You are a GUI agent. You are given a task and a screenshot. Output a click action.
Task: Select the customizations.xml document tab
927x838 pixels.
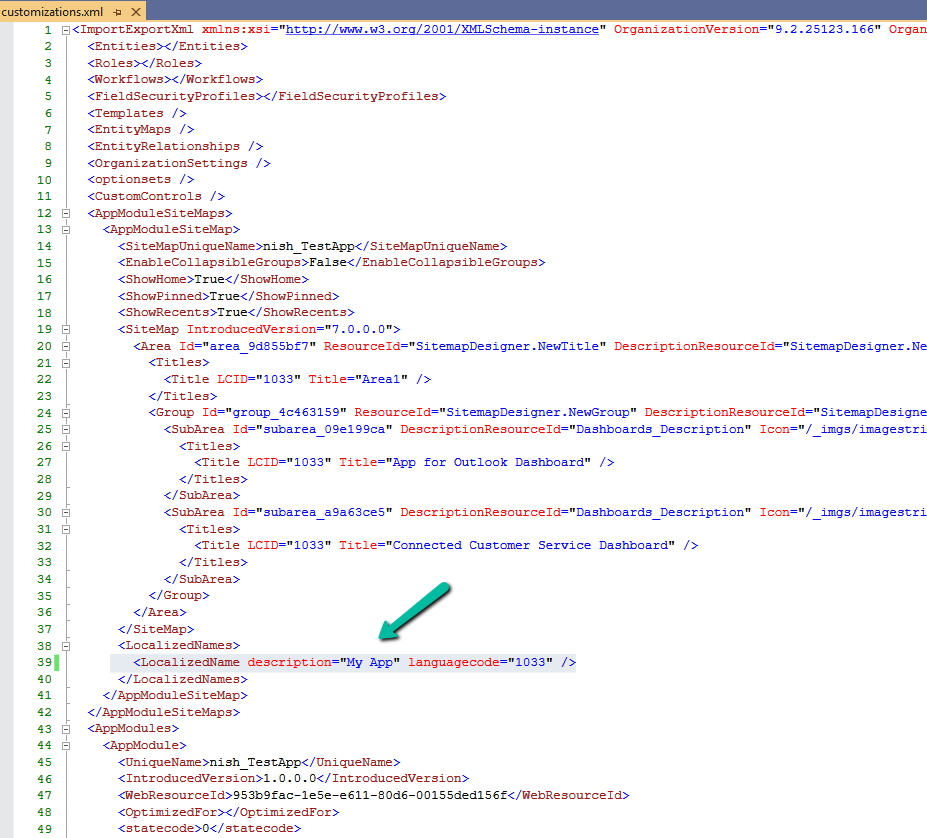[54, 11]
